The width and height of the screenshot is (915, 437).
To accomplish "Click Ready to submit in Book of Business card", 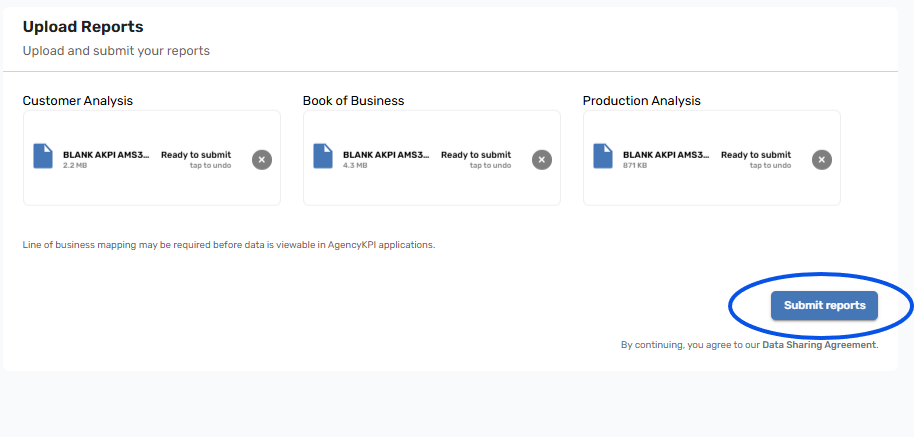I will [x=476, y=155].
